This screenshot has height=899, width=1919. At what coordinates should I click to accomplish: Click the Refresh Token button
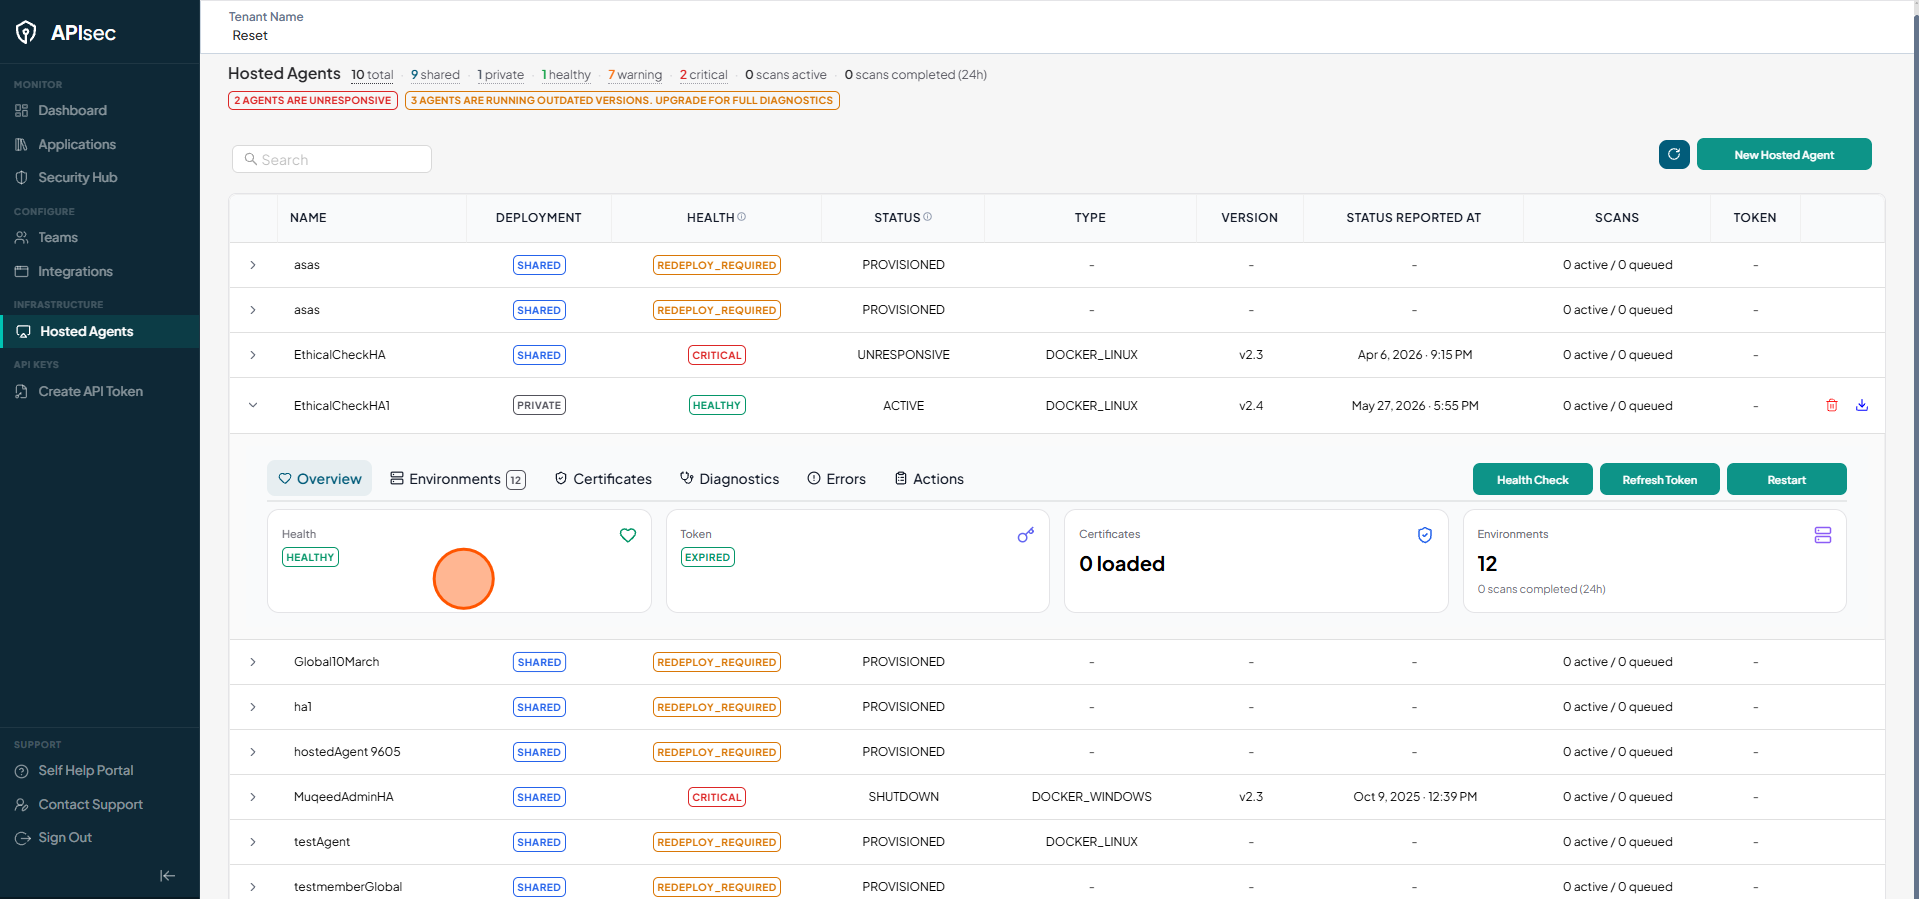coord(1659,479)
